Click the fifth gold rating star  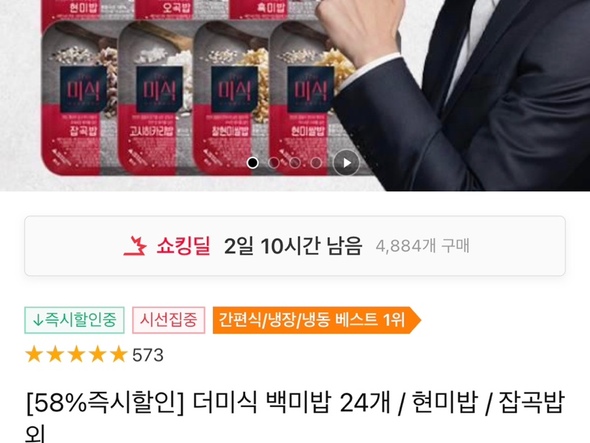click(x=119, y=355)
